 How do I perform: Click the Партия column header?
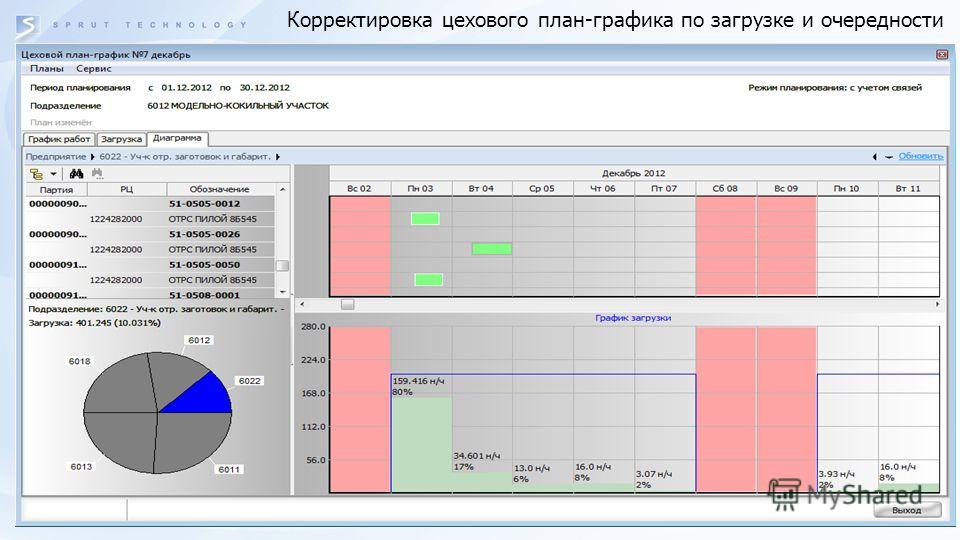(x=56, y=189)
